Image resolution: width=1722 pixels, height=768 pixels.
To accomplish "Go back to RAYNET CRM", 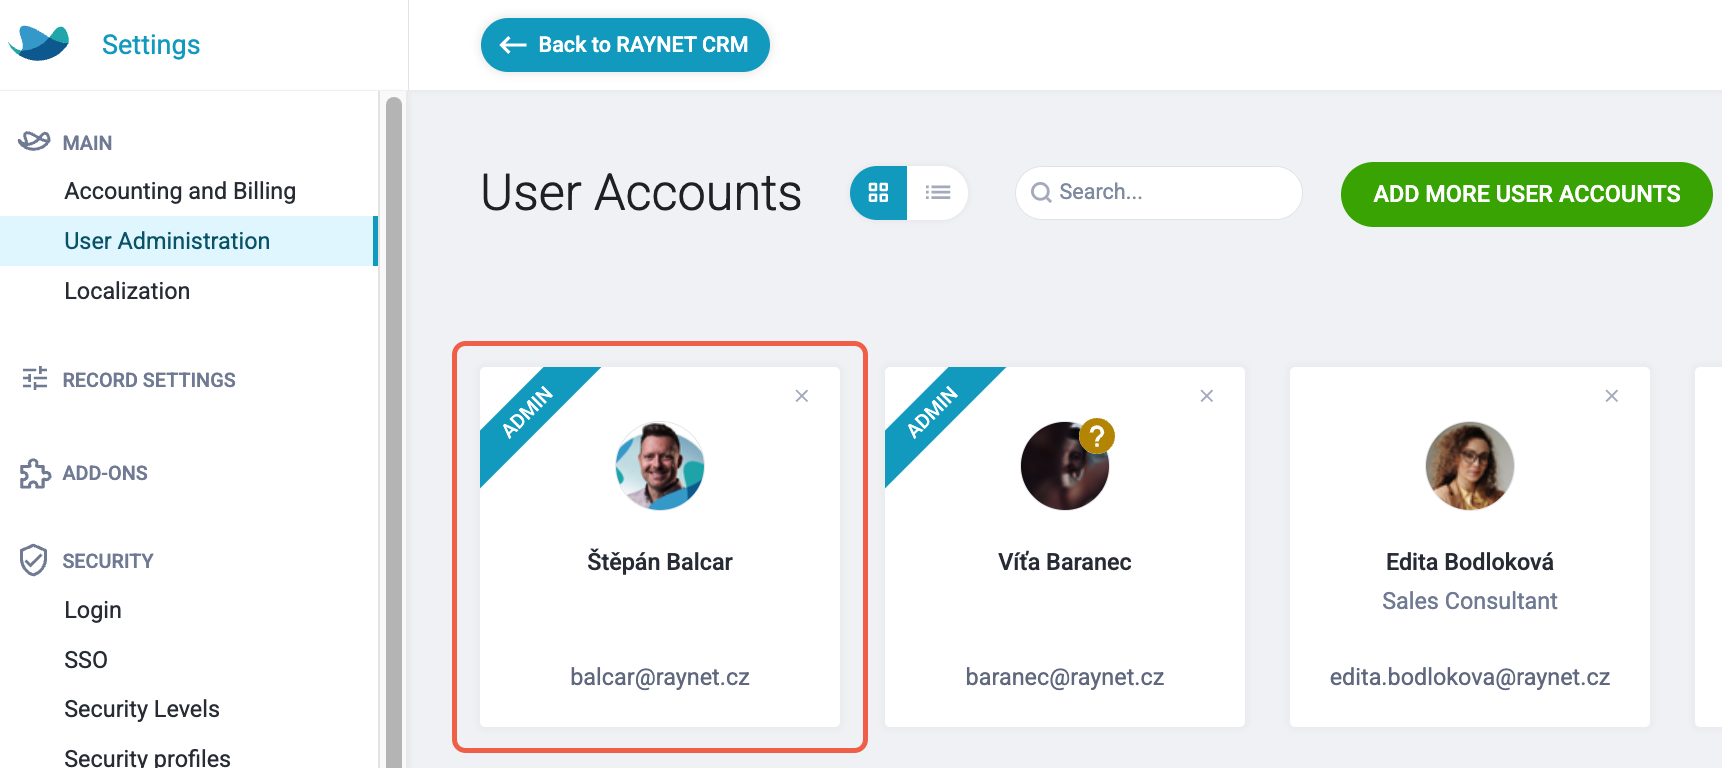I will 625,45.
